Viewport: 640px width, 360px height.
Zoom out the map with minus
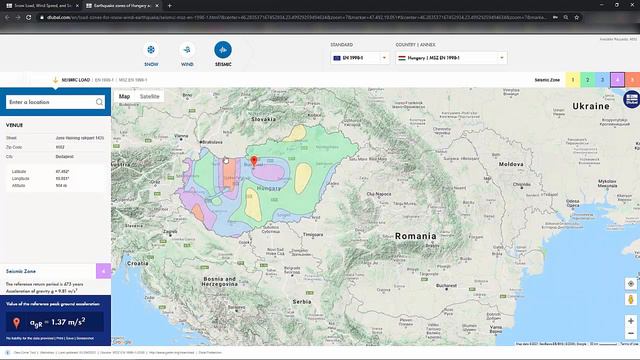[631, 333]
